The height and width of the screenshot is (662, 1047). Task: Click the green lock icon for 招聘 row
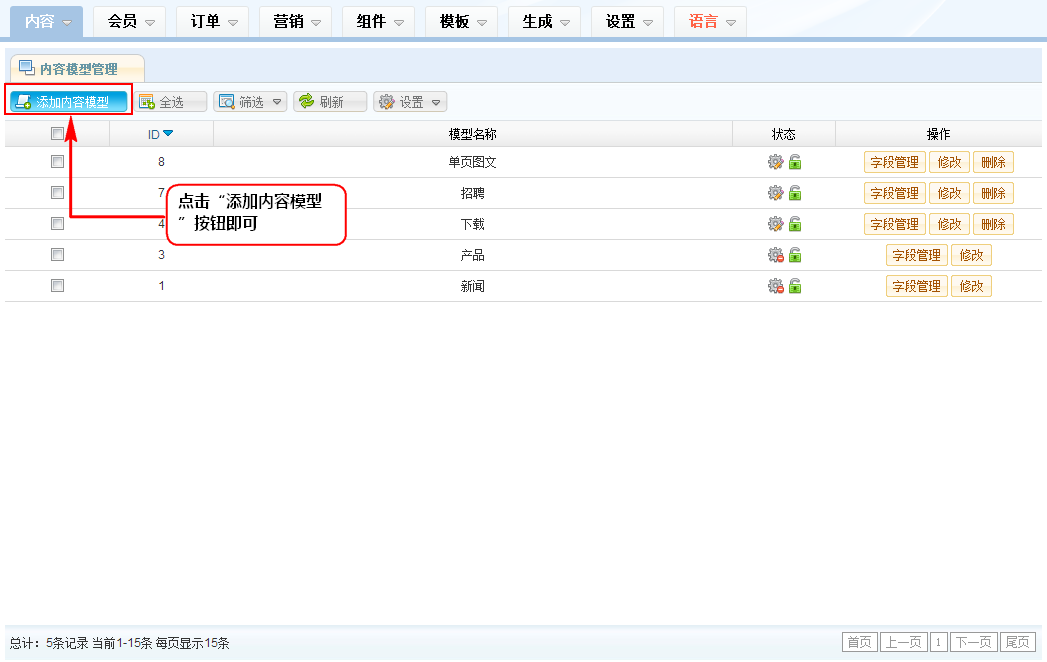pos(795,193)
